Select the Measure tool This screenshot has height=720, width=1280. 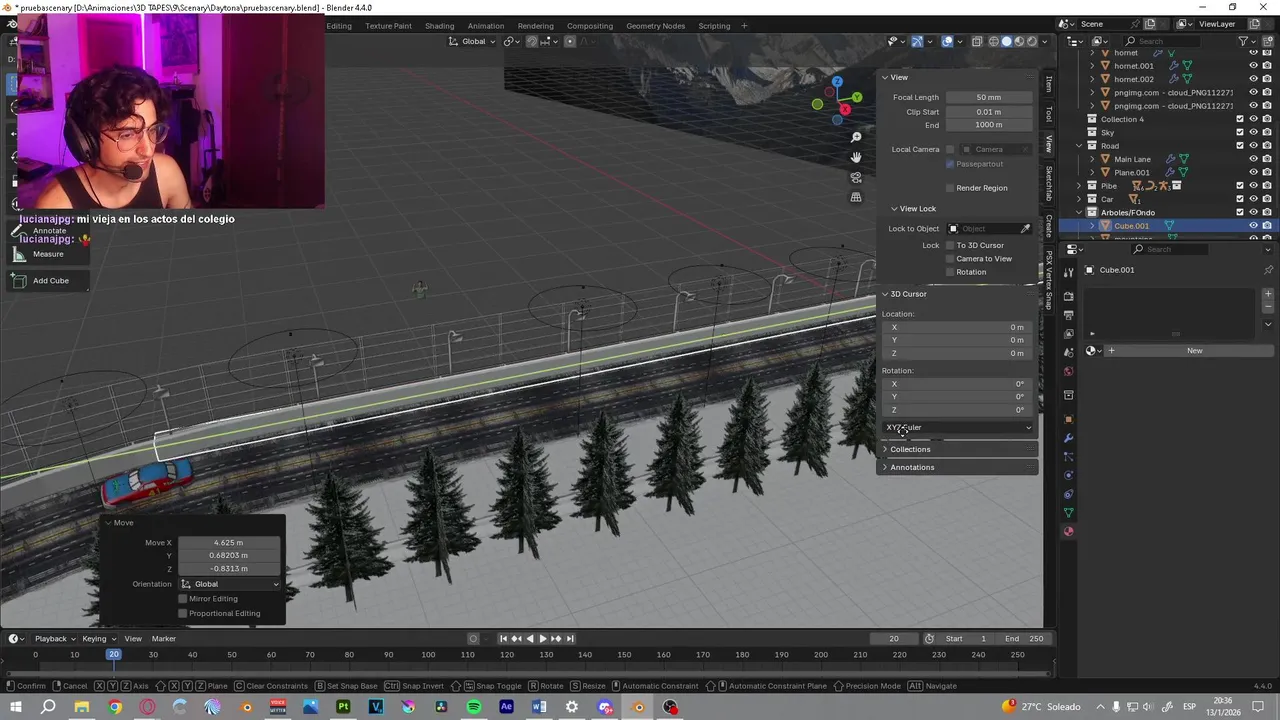point(48,254)
